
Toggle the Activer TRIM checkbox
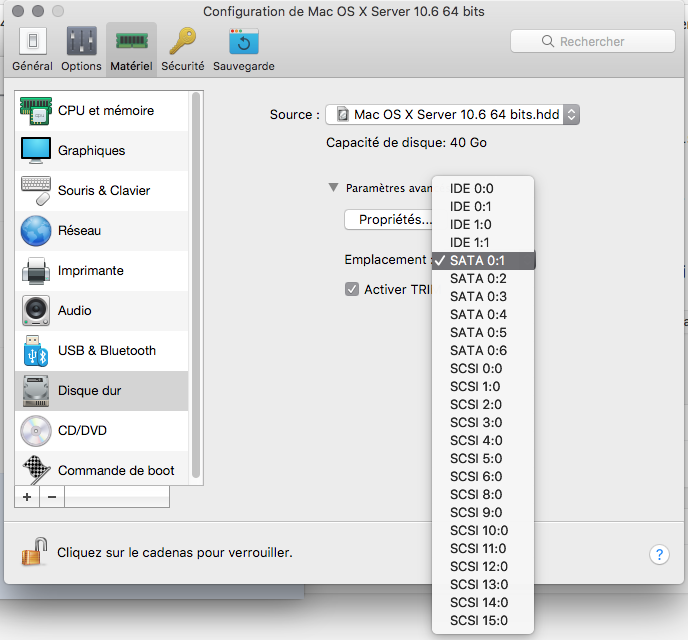tap(352, 289)
